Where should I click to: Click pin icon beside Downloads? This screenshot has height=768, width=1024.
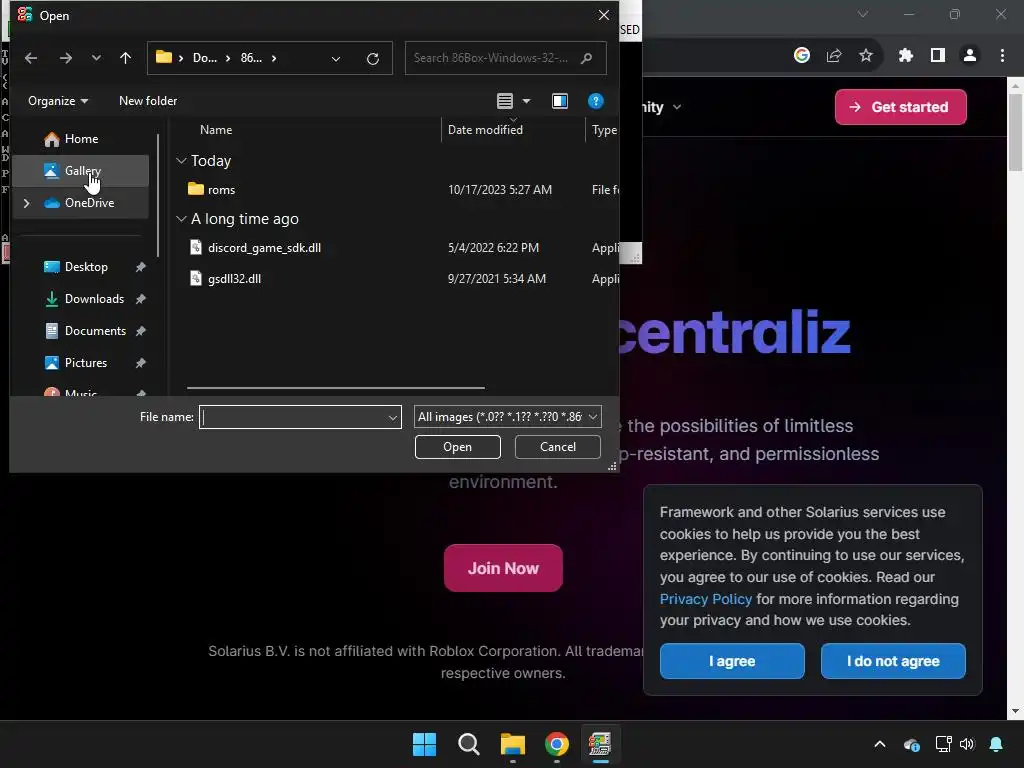140,298
